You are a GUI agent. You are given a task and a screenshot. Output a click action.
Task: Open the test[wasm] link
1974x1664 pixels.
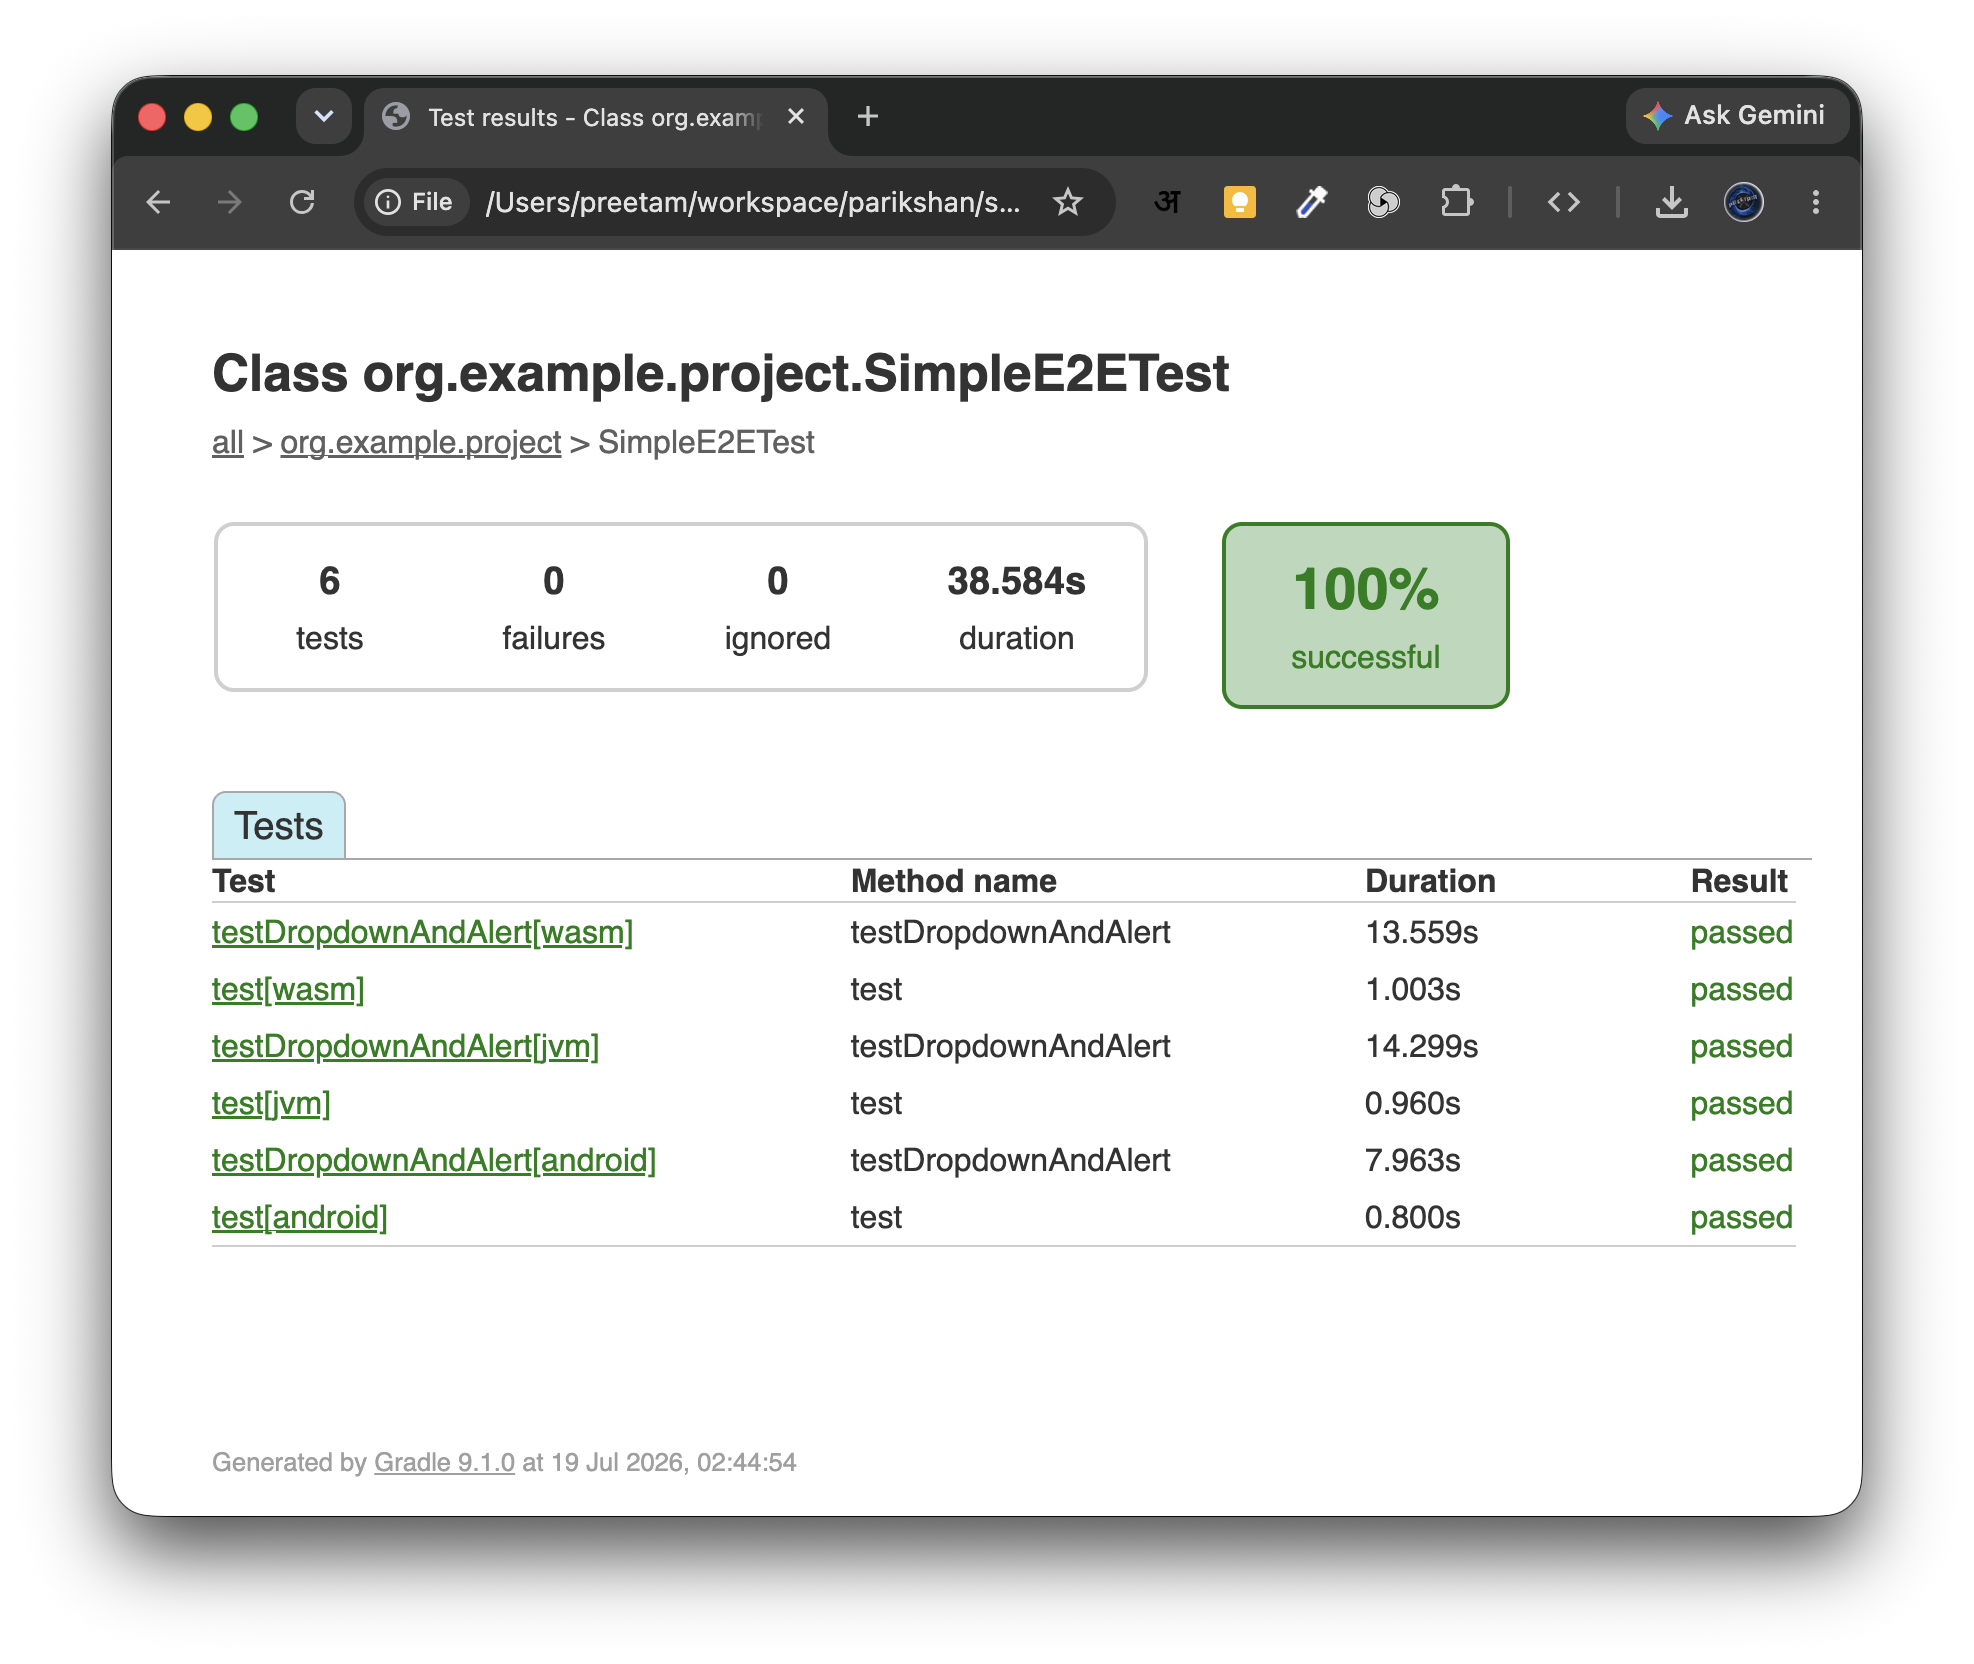click(x=288, y=990)
